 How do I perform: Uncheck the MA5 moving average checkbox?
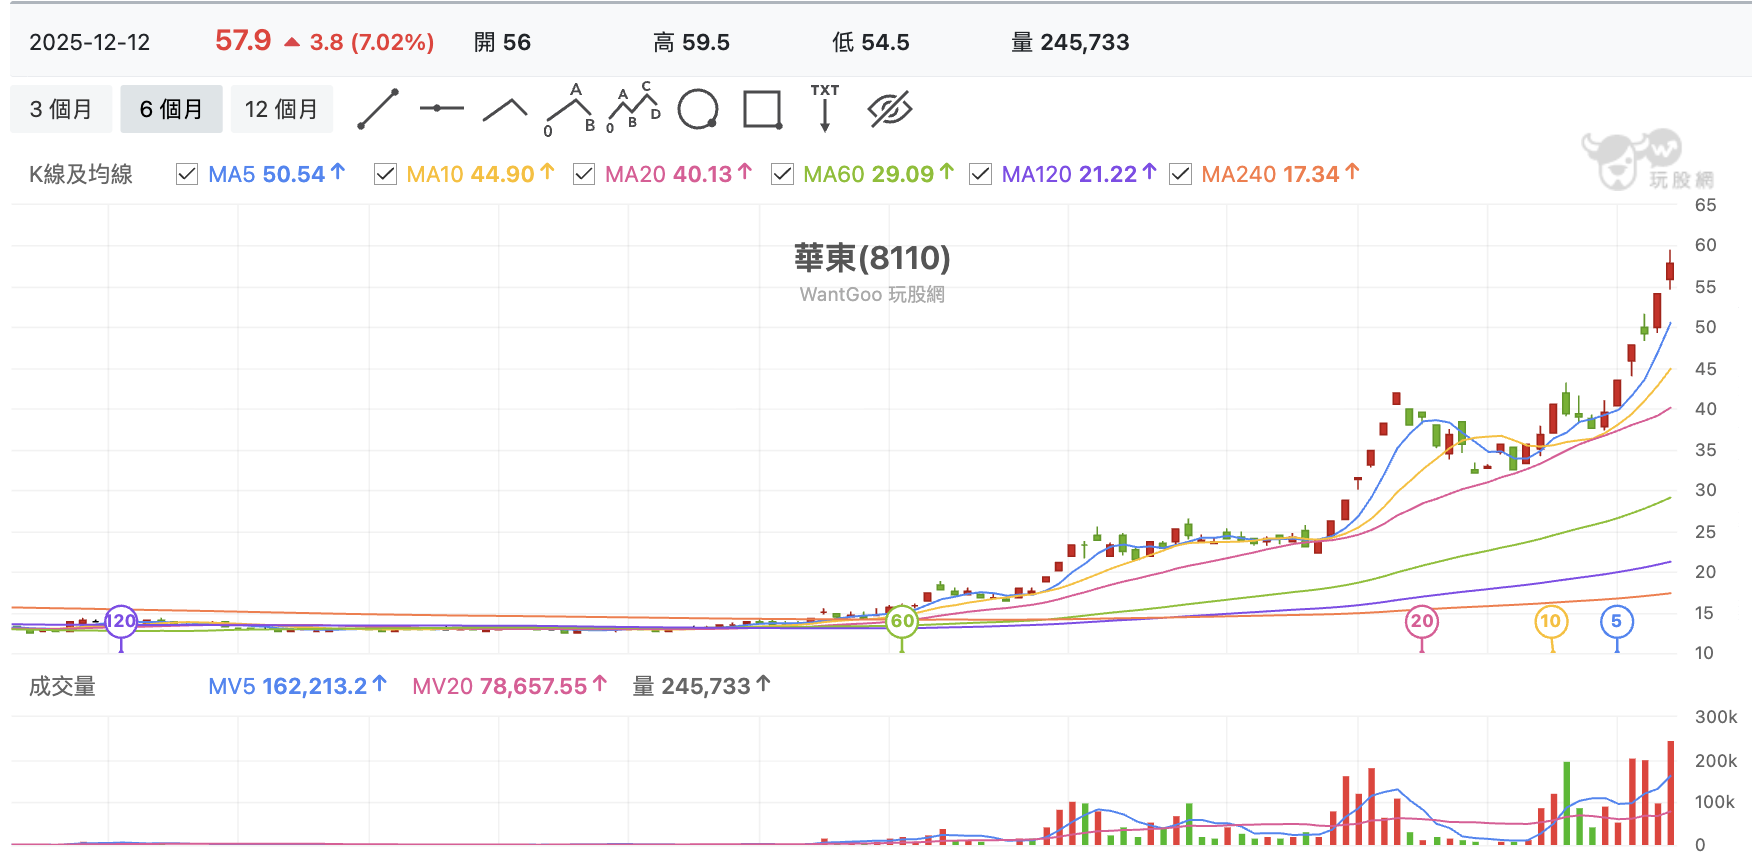[x=187, y=174]
